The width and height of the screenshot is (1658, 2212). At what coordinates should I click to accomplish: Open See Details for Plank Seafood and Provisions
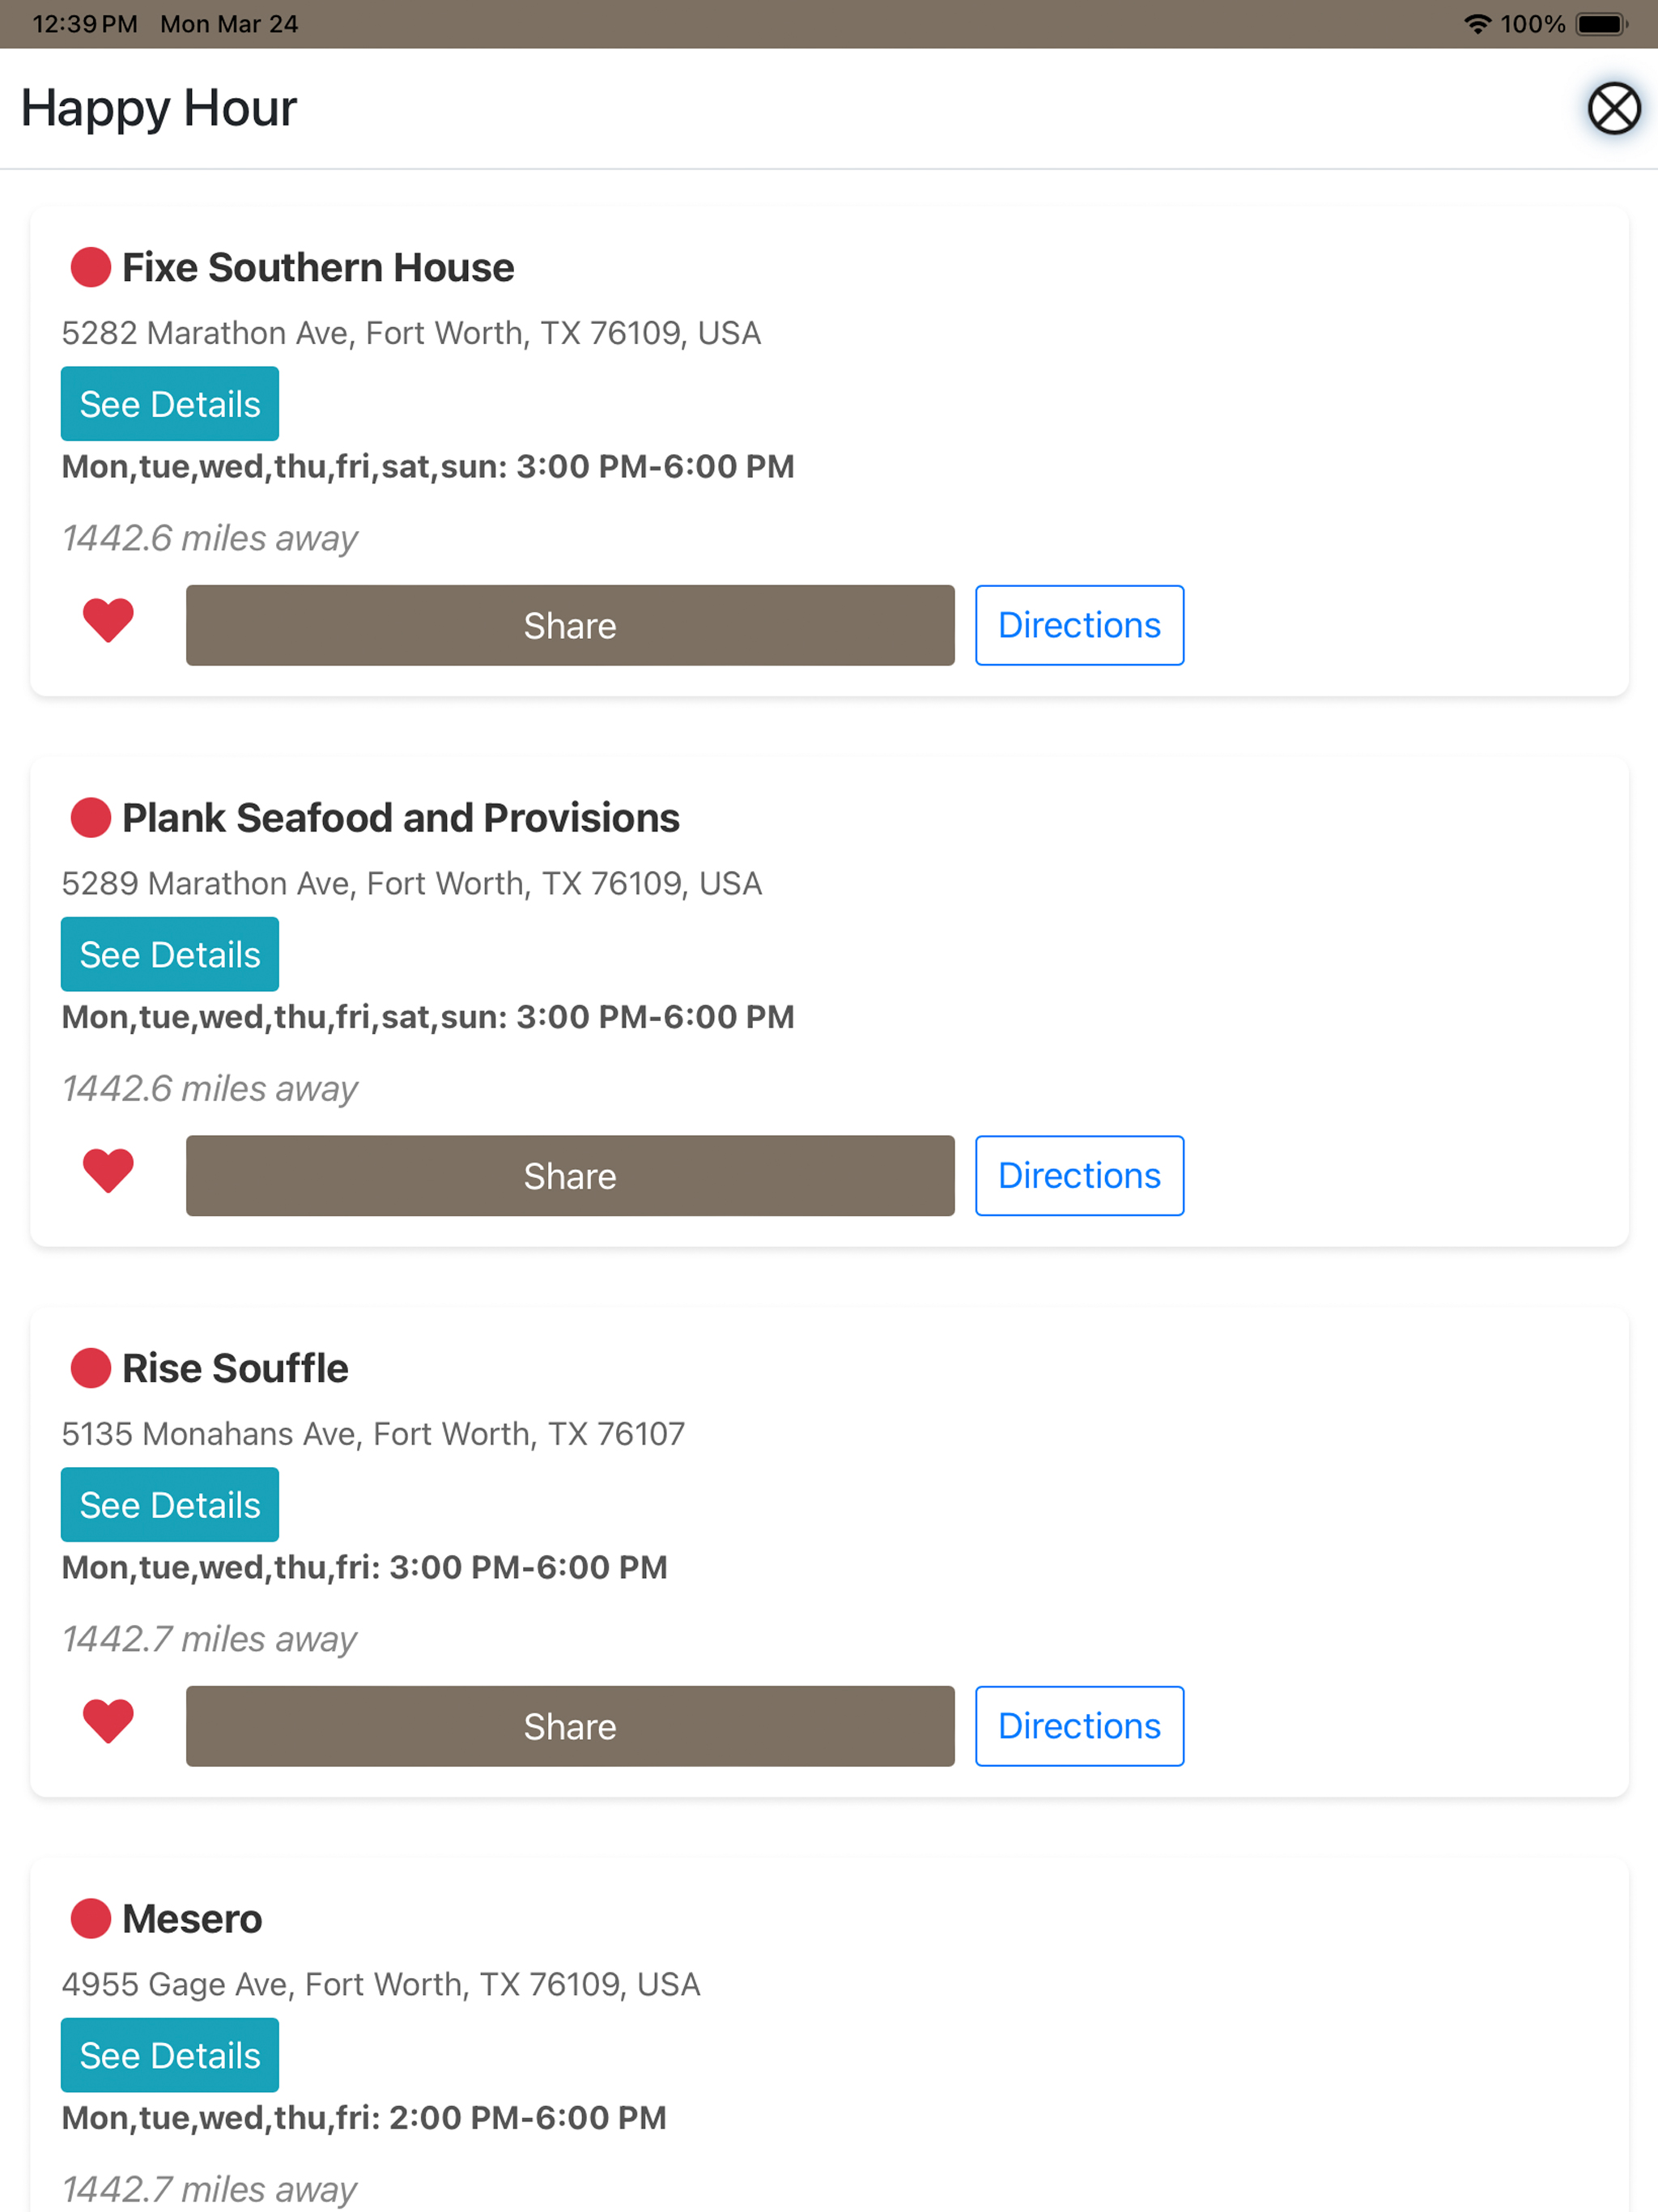point(170,954)
